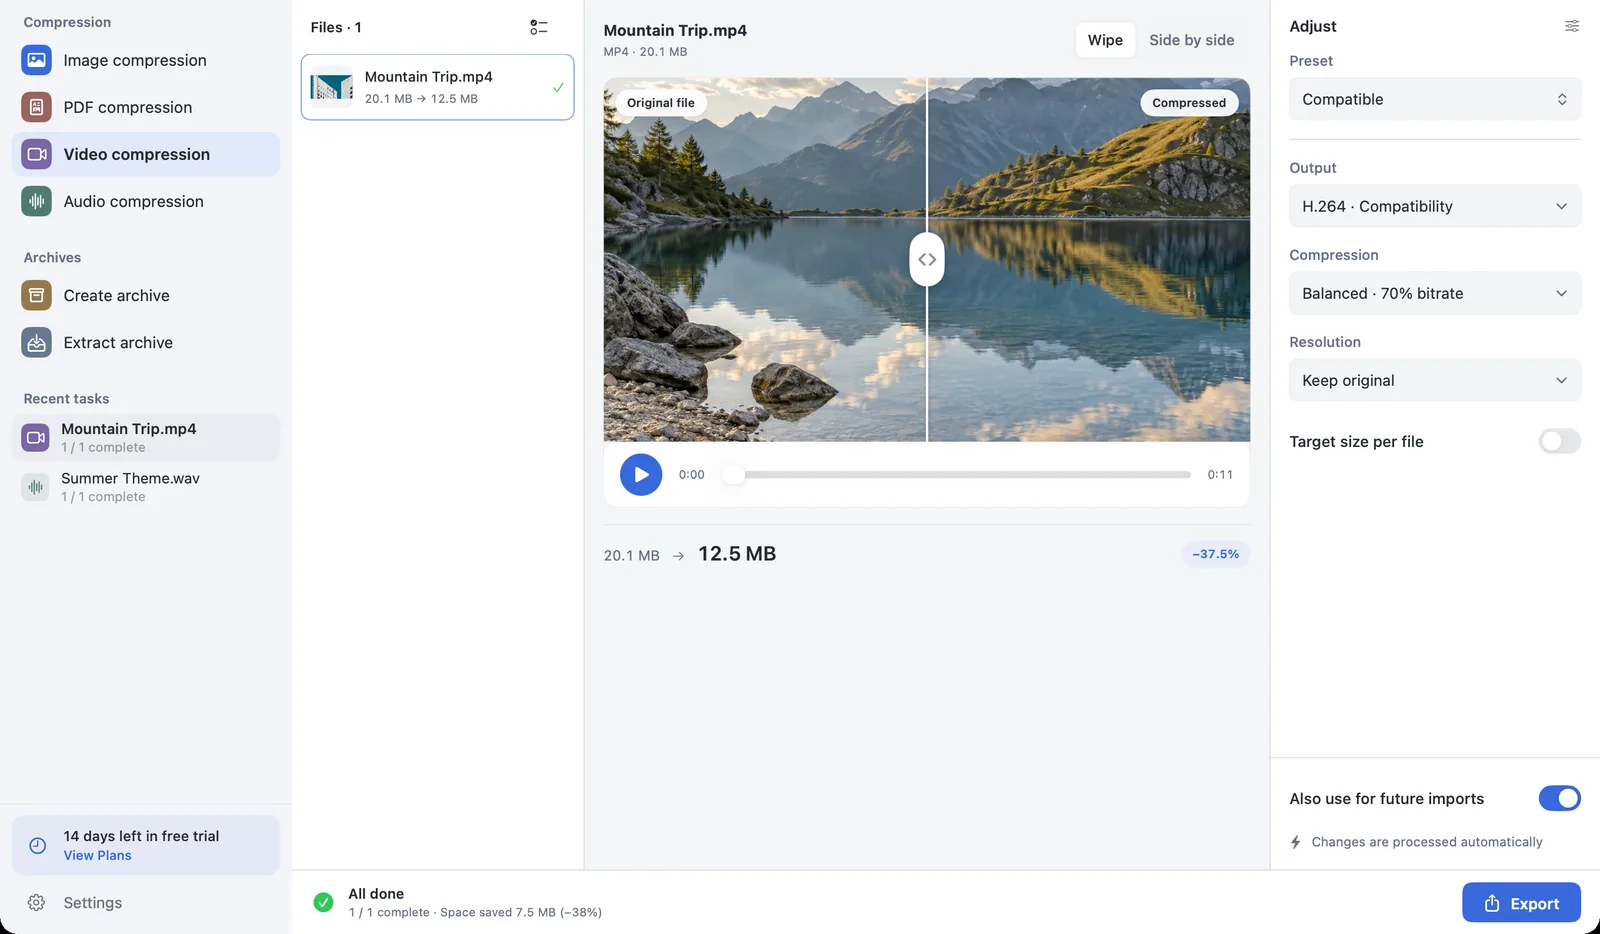
Task: Click '14 days left in free trial' text
Action: coord(141,836)
